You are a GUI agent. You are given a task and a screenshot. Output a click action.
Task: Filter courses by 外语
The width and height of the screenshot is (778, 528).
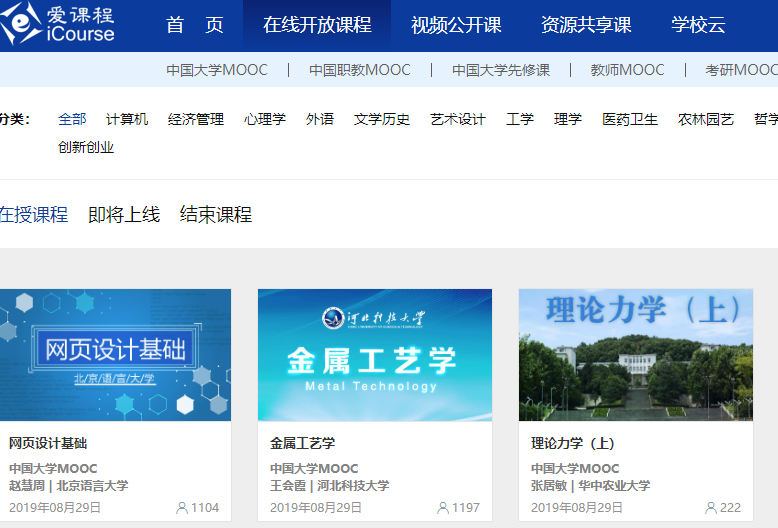[x=320, y=119]
